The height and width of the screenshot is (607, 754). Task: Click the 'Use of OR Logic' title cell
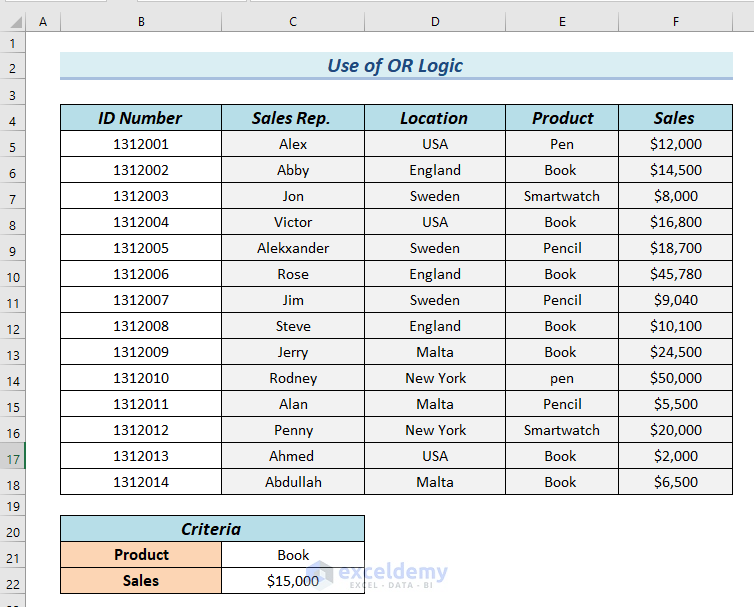[396, 66]
